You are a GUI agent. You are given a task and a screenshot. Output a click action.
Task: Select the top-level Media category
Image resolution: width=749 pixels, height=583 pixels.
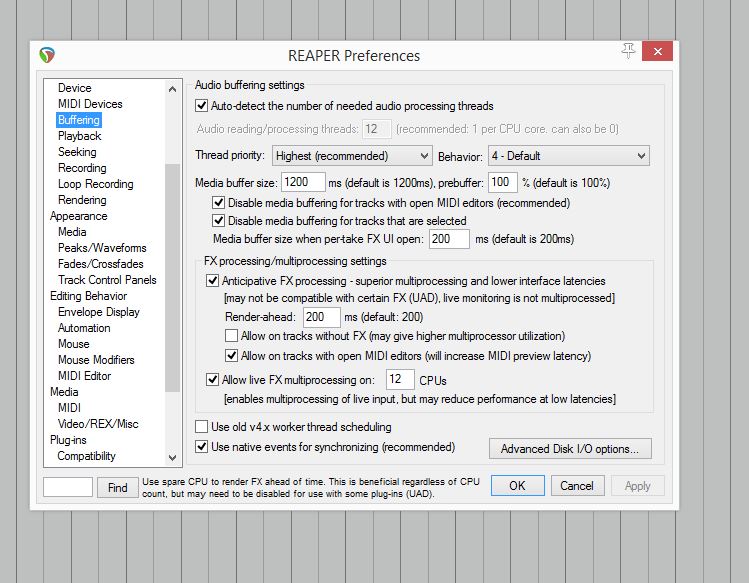(64, 392)
